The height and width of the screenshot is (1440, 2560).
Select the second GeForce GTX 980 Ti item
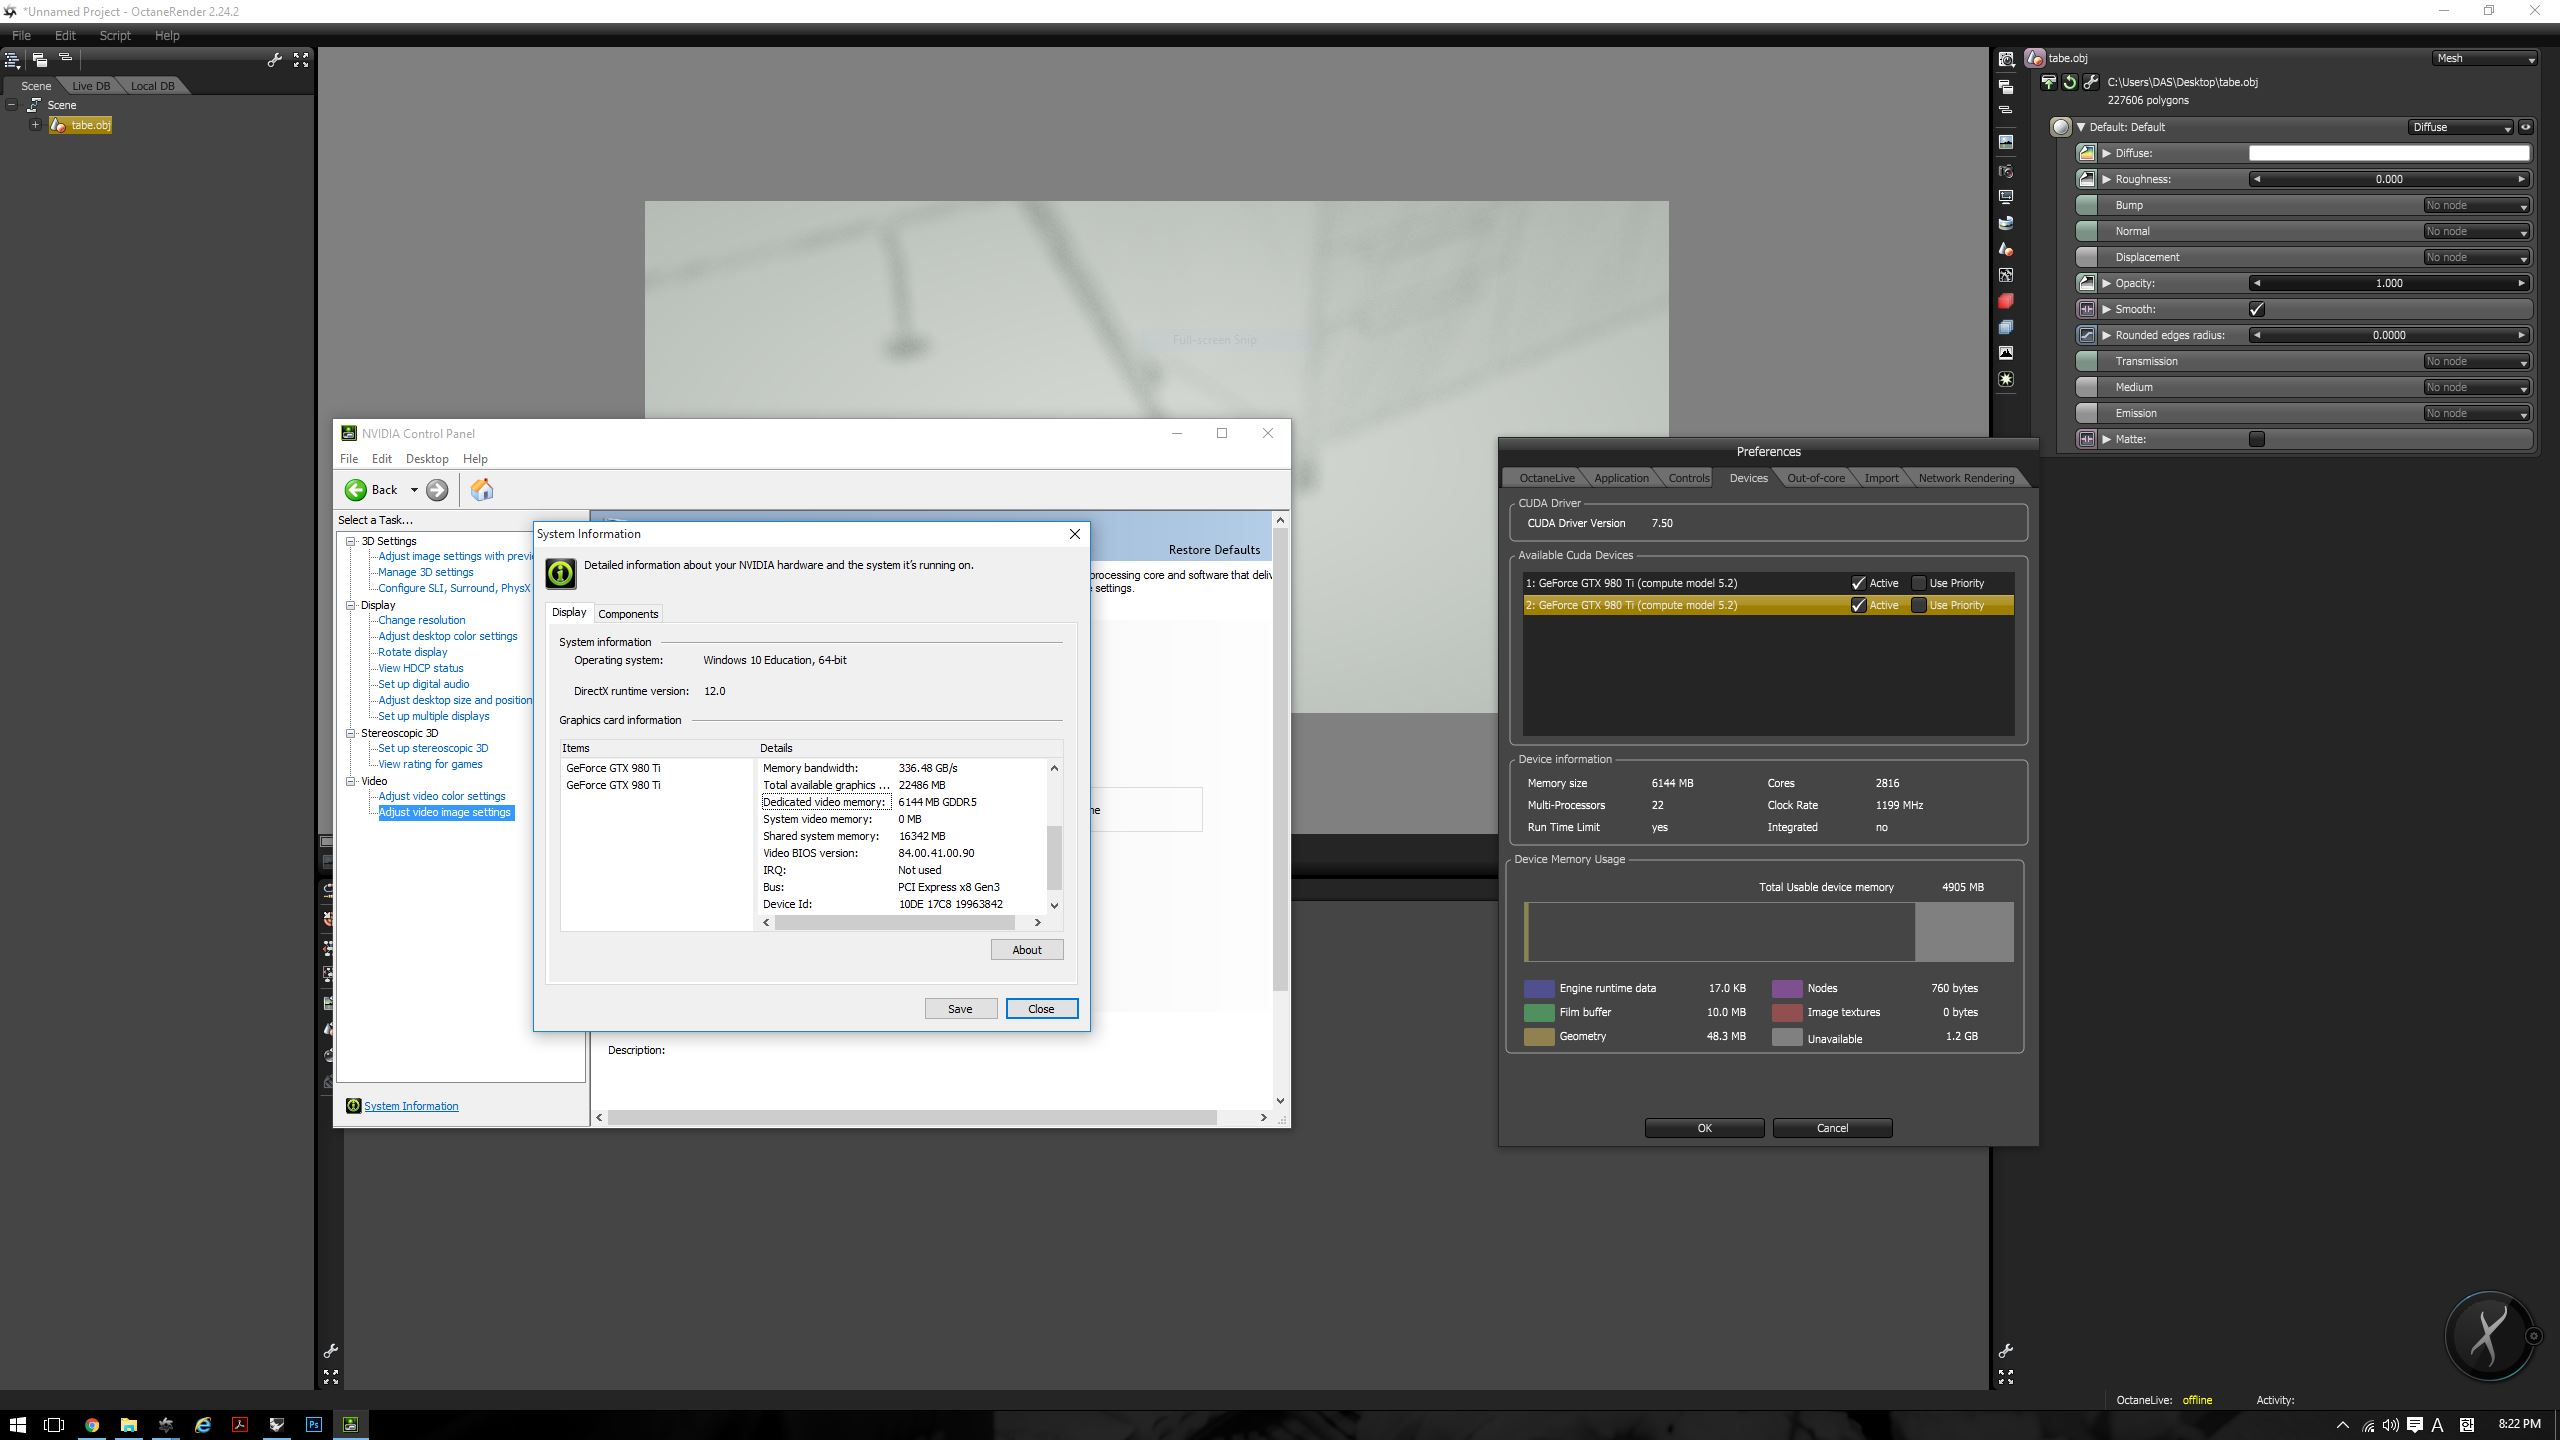pyautogui.click(x=613, y=785)
